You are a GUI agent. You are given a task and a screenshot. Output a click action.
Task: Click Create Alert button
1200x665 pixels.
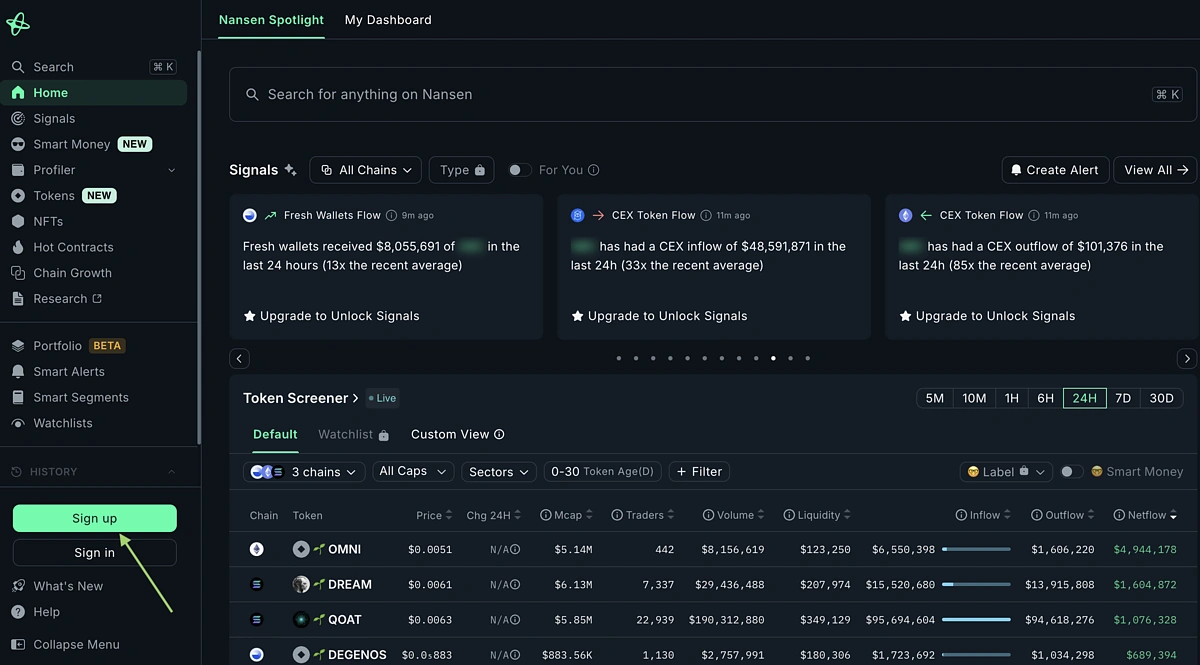(x=1054, y=170)
